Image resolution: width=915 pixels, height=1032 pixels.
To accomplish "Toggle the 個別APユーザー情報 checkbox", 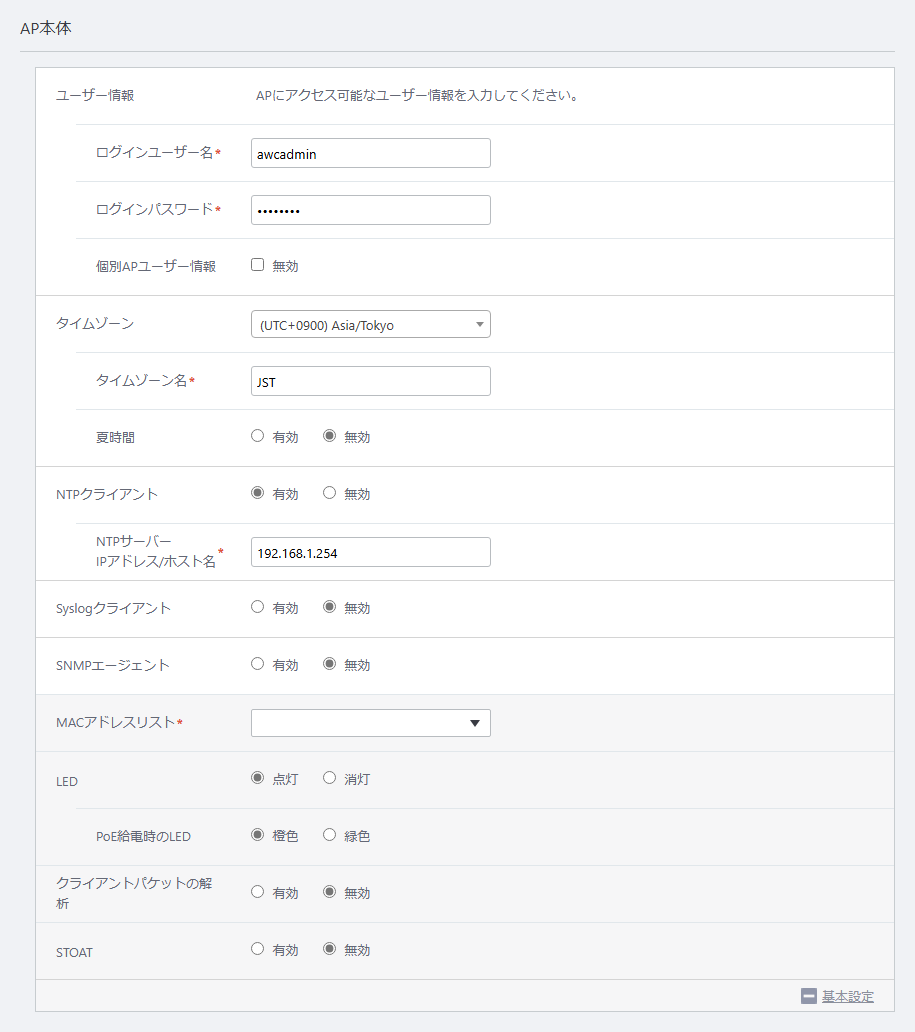I will (257, 265).
